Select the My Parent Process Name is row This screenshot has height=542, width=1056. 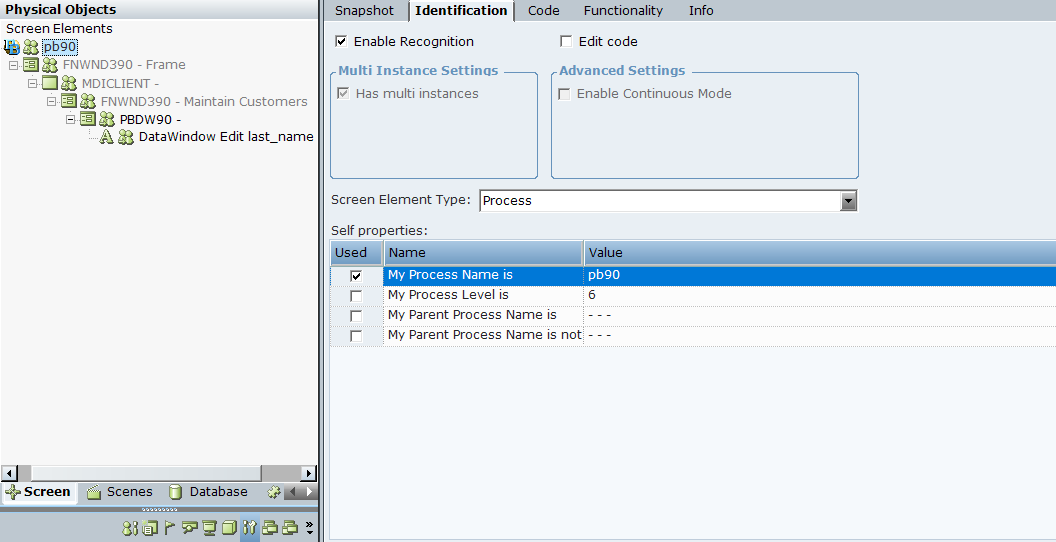[472, 315]
